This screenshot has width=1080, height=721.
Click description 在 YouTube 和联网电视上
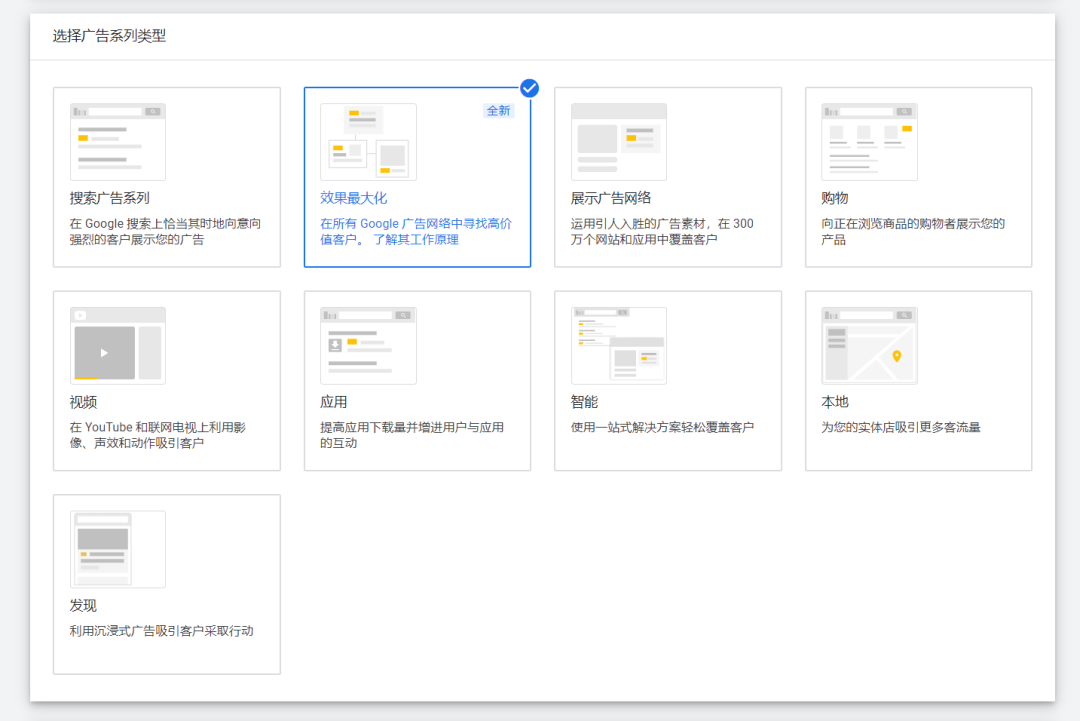[x=158, y=435]
